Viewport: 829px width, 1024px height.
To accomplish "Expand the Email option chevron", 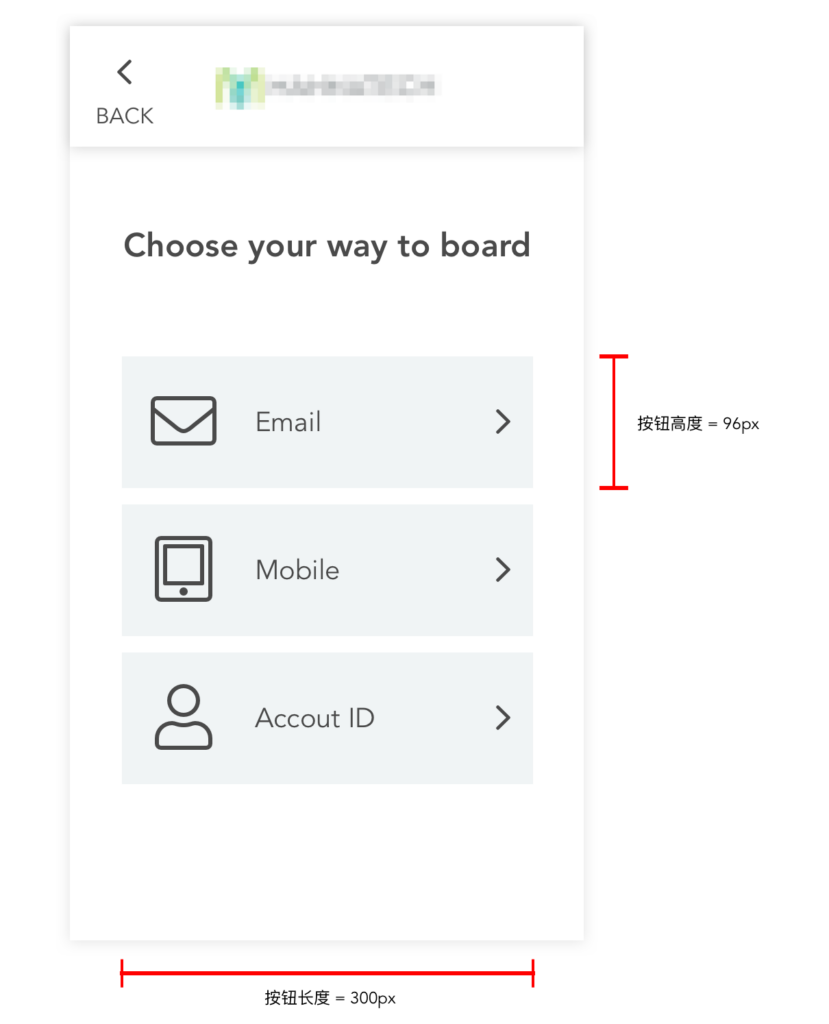I will pos(503,422).
